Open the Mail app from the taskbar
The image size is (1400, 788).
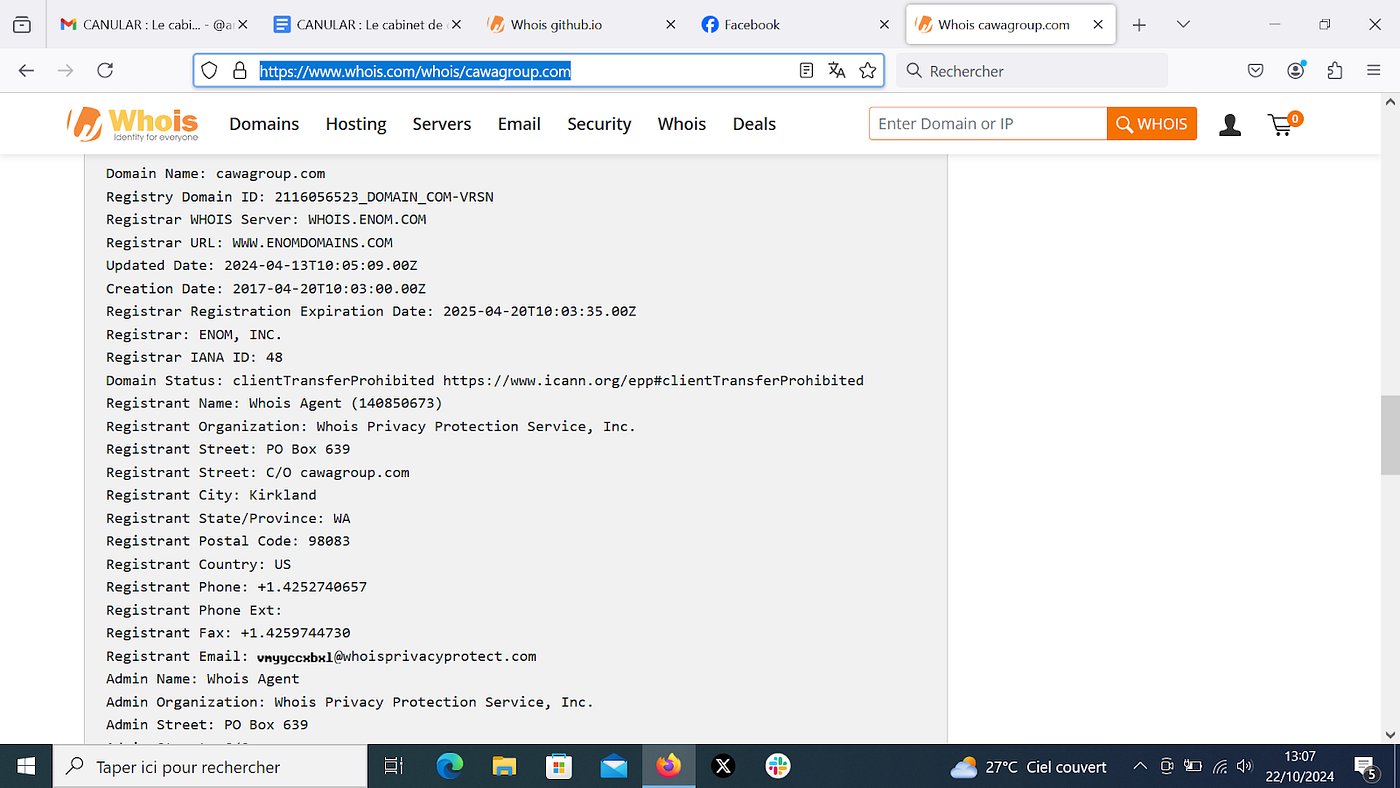pyautogui.click(x=614, y=766)
